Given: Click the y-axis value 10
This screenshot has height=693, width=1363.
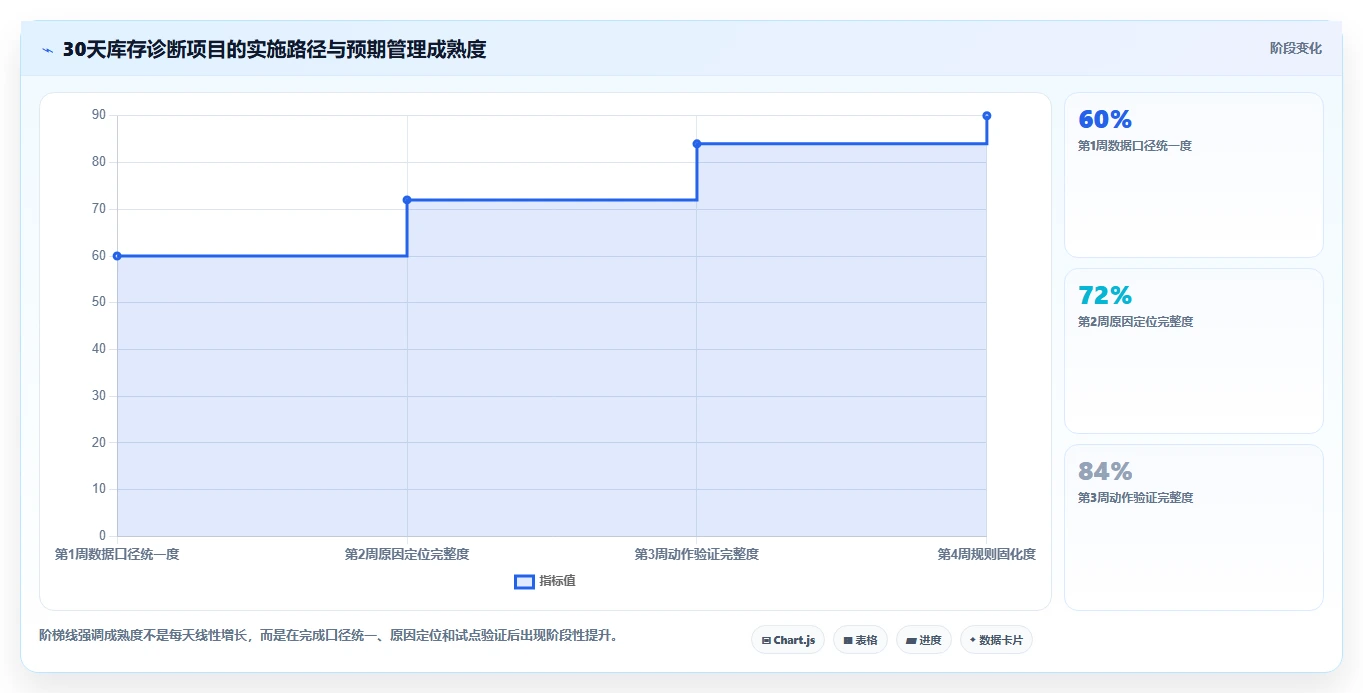Looking at the screenshot, I should point(99,489).
